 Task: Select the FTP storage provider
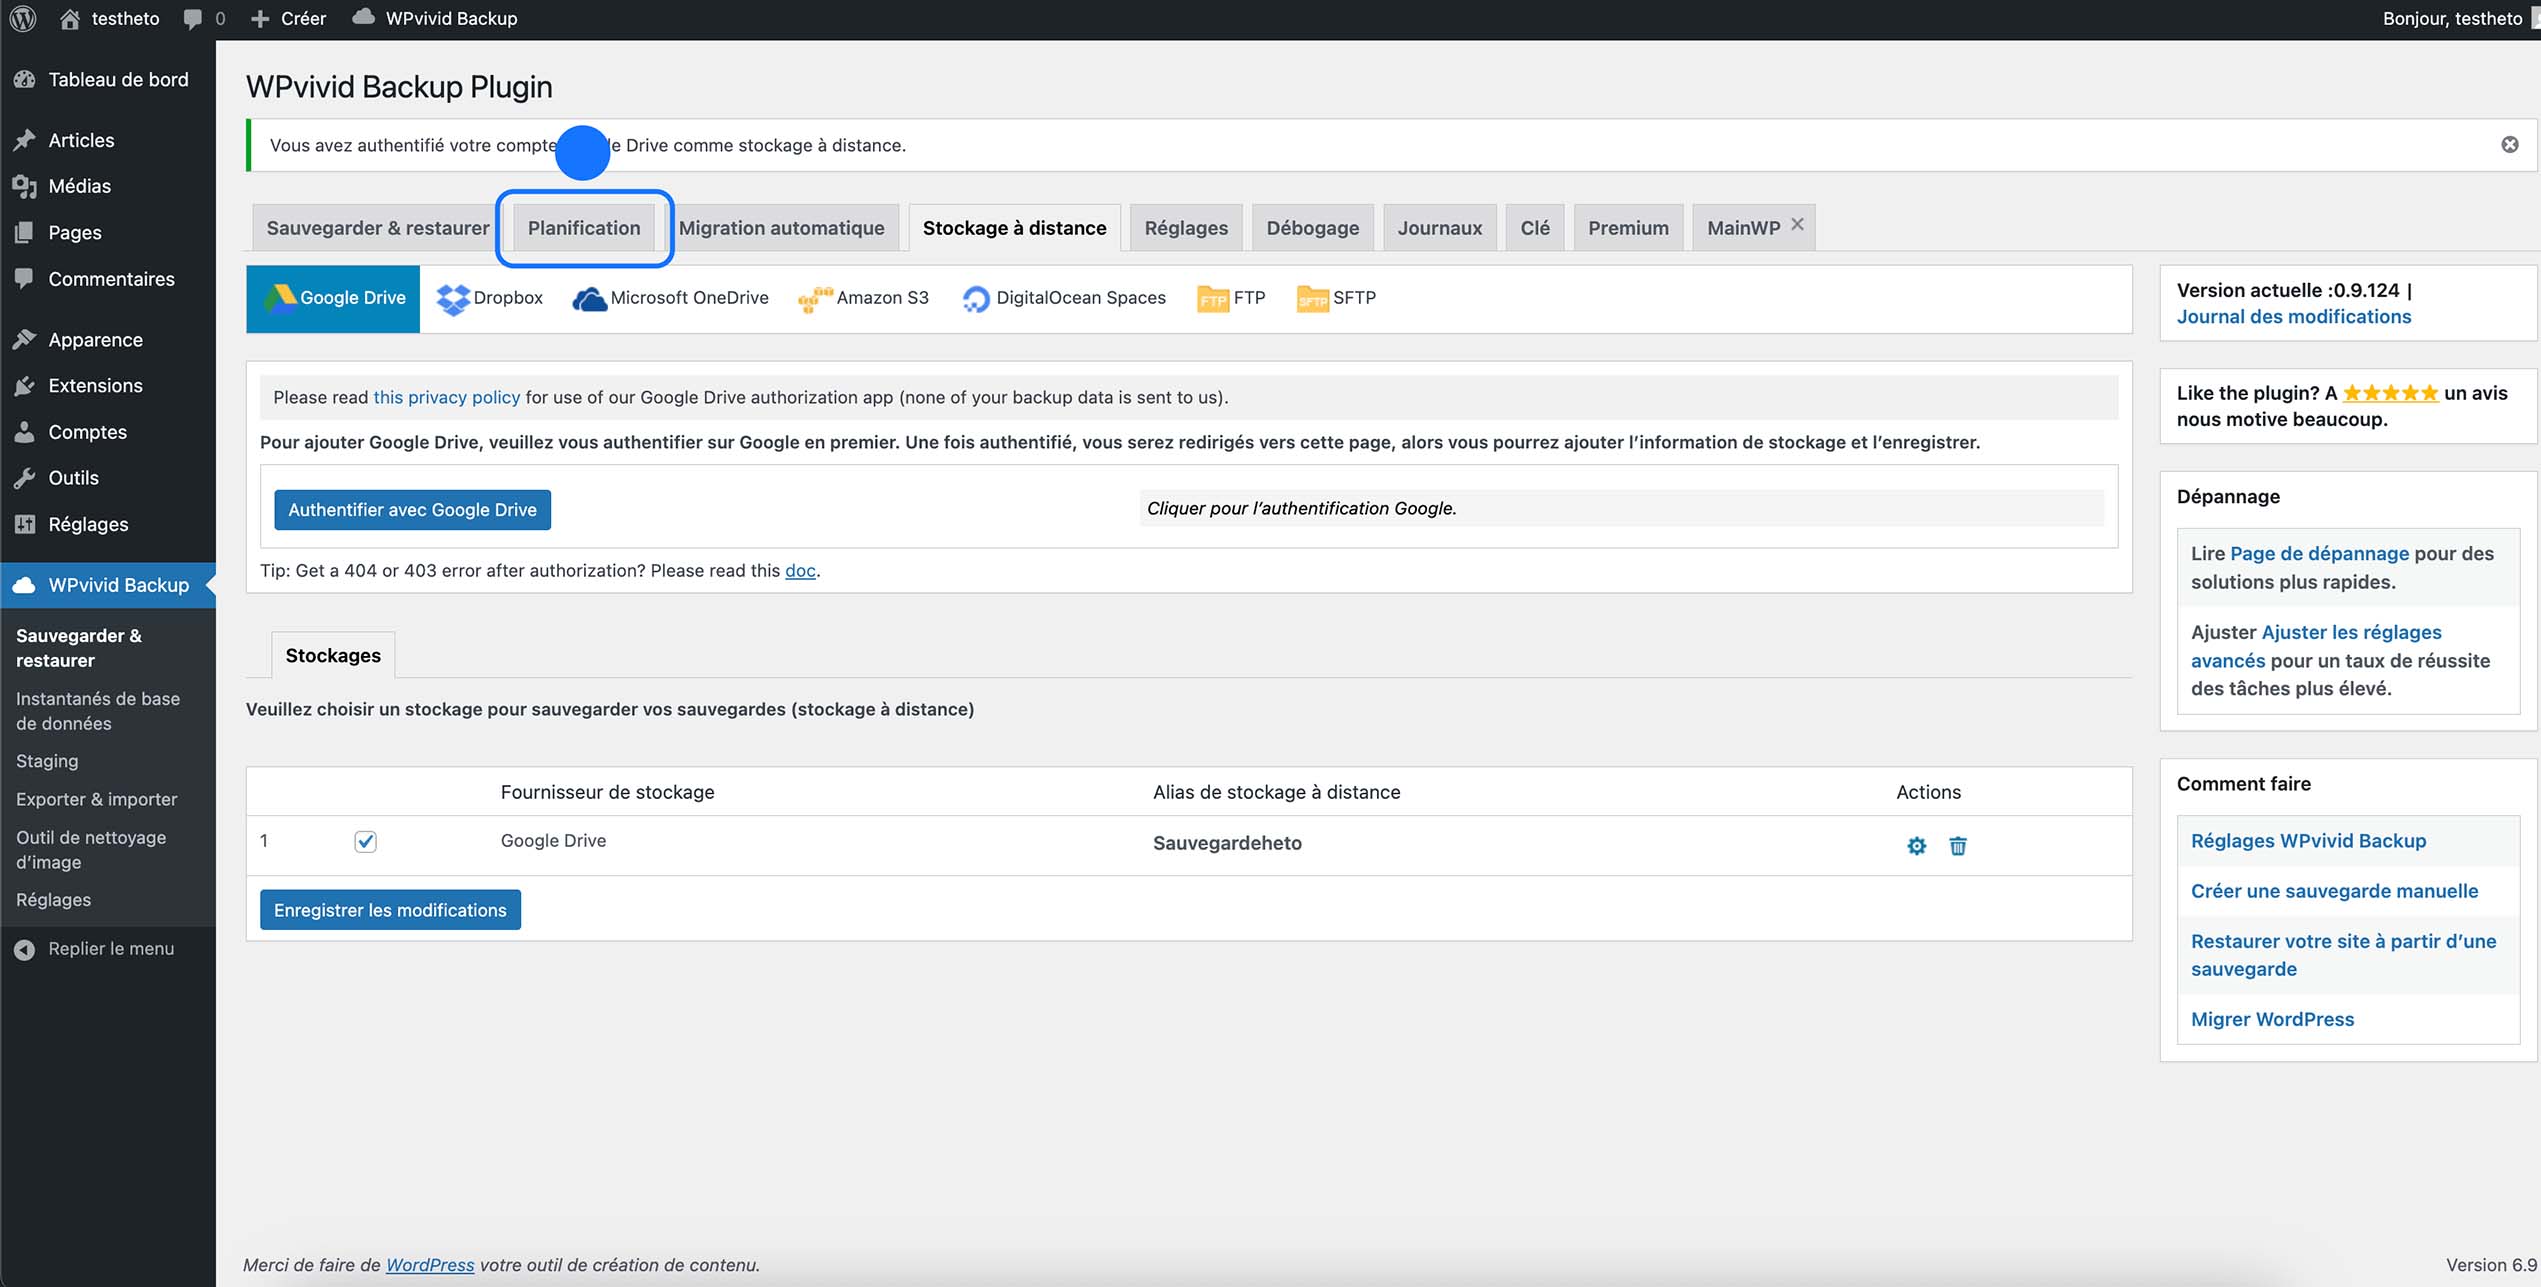(1231, 297)
